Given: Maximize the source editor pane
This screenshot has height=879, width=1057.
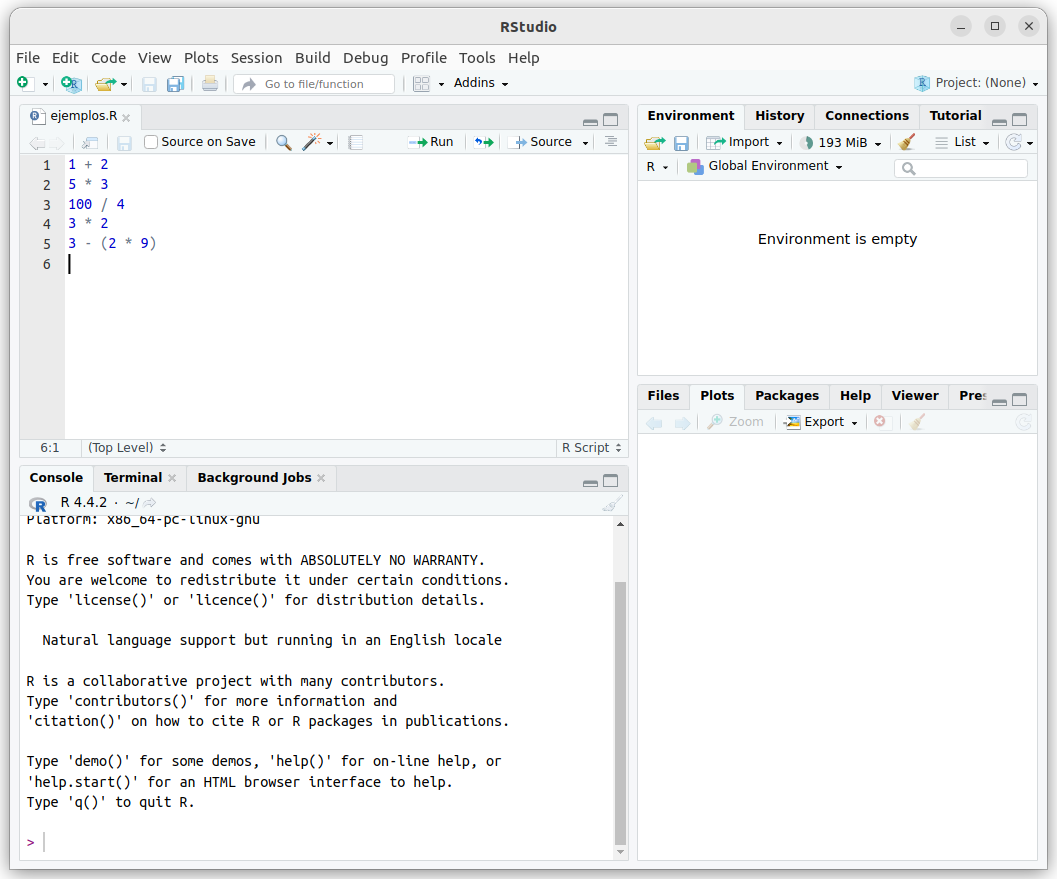Looking at the screenshot, I should point(611,120).
